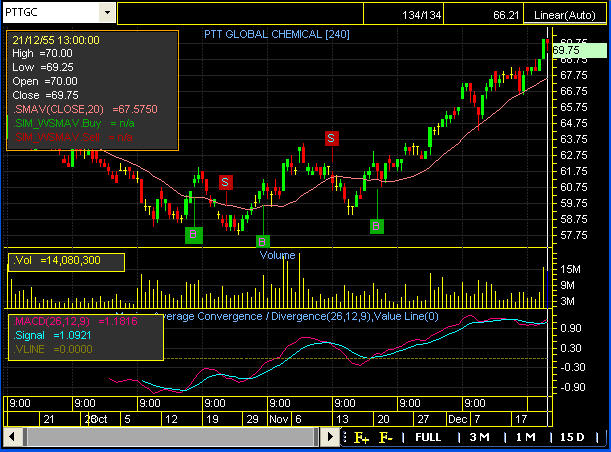Image resolution: width=611 pixels, height=452 pixels.
Task: Click the .Signal =1.0921 legend line
Action: tap(52, 335)
